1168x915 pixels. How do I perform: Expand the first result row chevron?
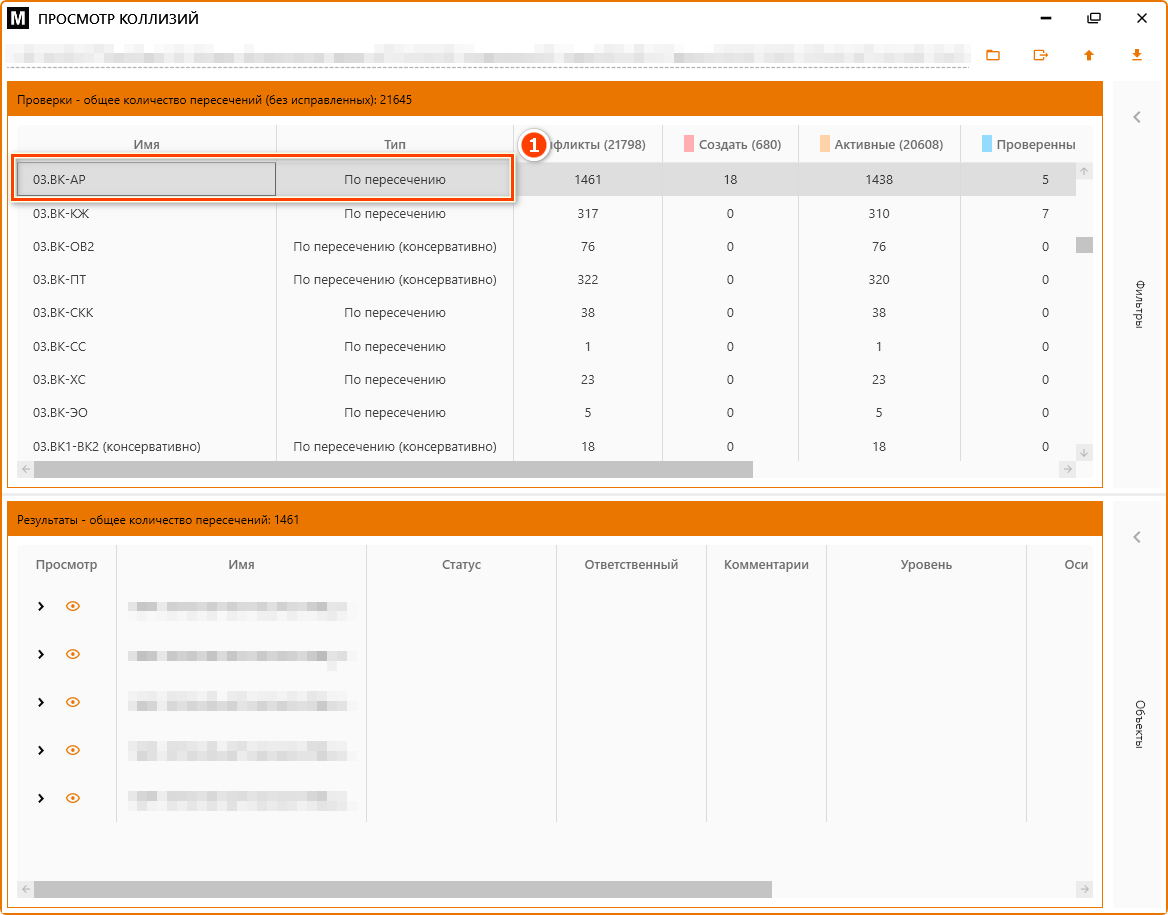(41, 606)
